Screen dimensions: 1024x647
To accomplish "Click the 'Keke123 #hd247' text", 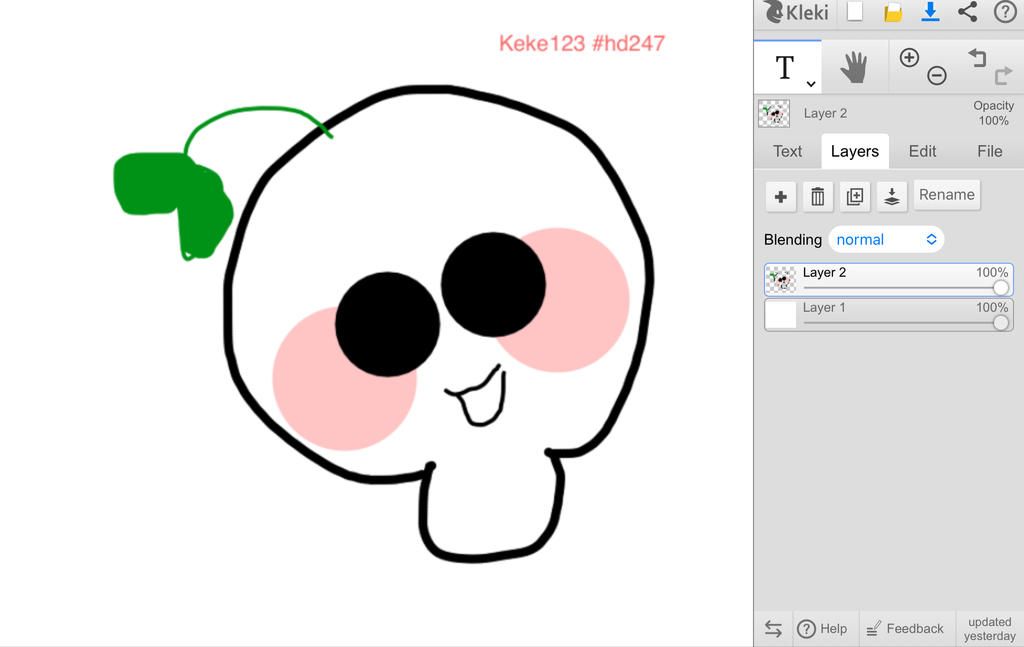I will click(x=582, y=43).
